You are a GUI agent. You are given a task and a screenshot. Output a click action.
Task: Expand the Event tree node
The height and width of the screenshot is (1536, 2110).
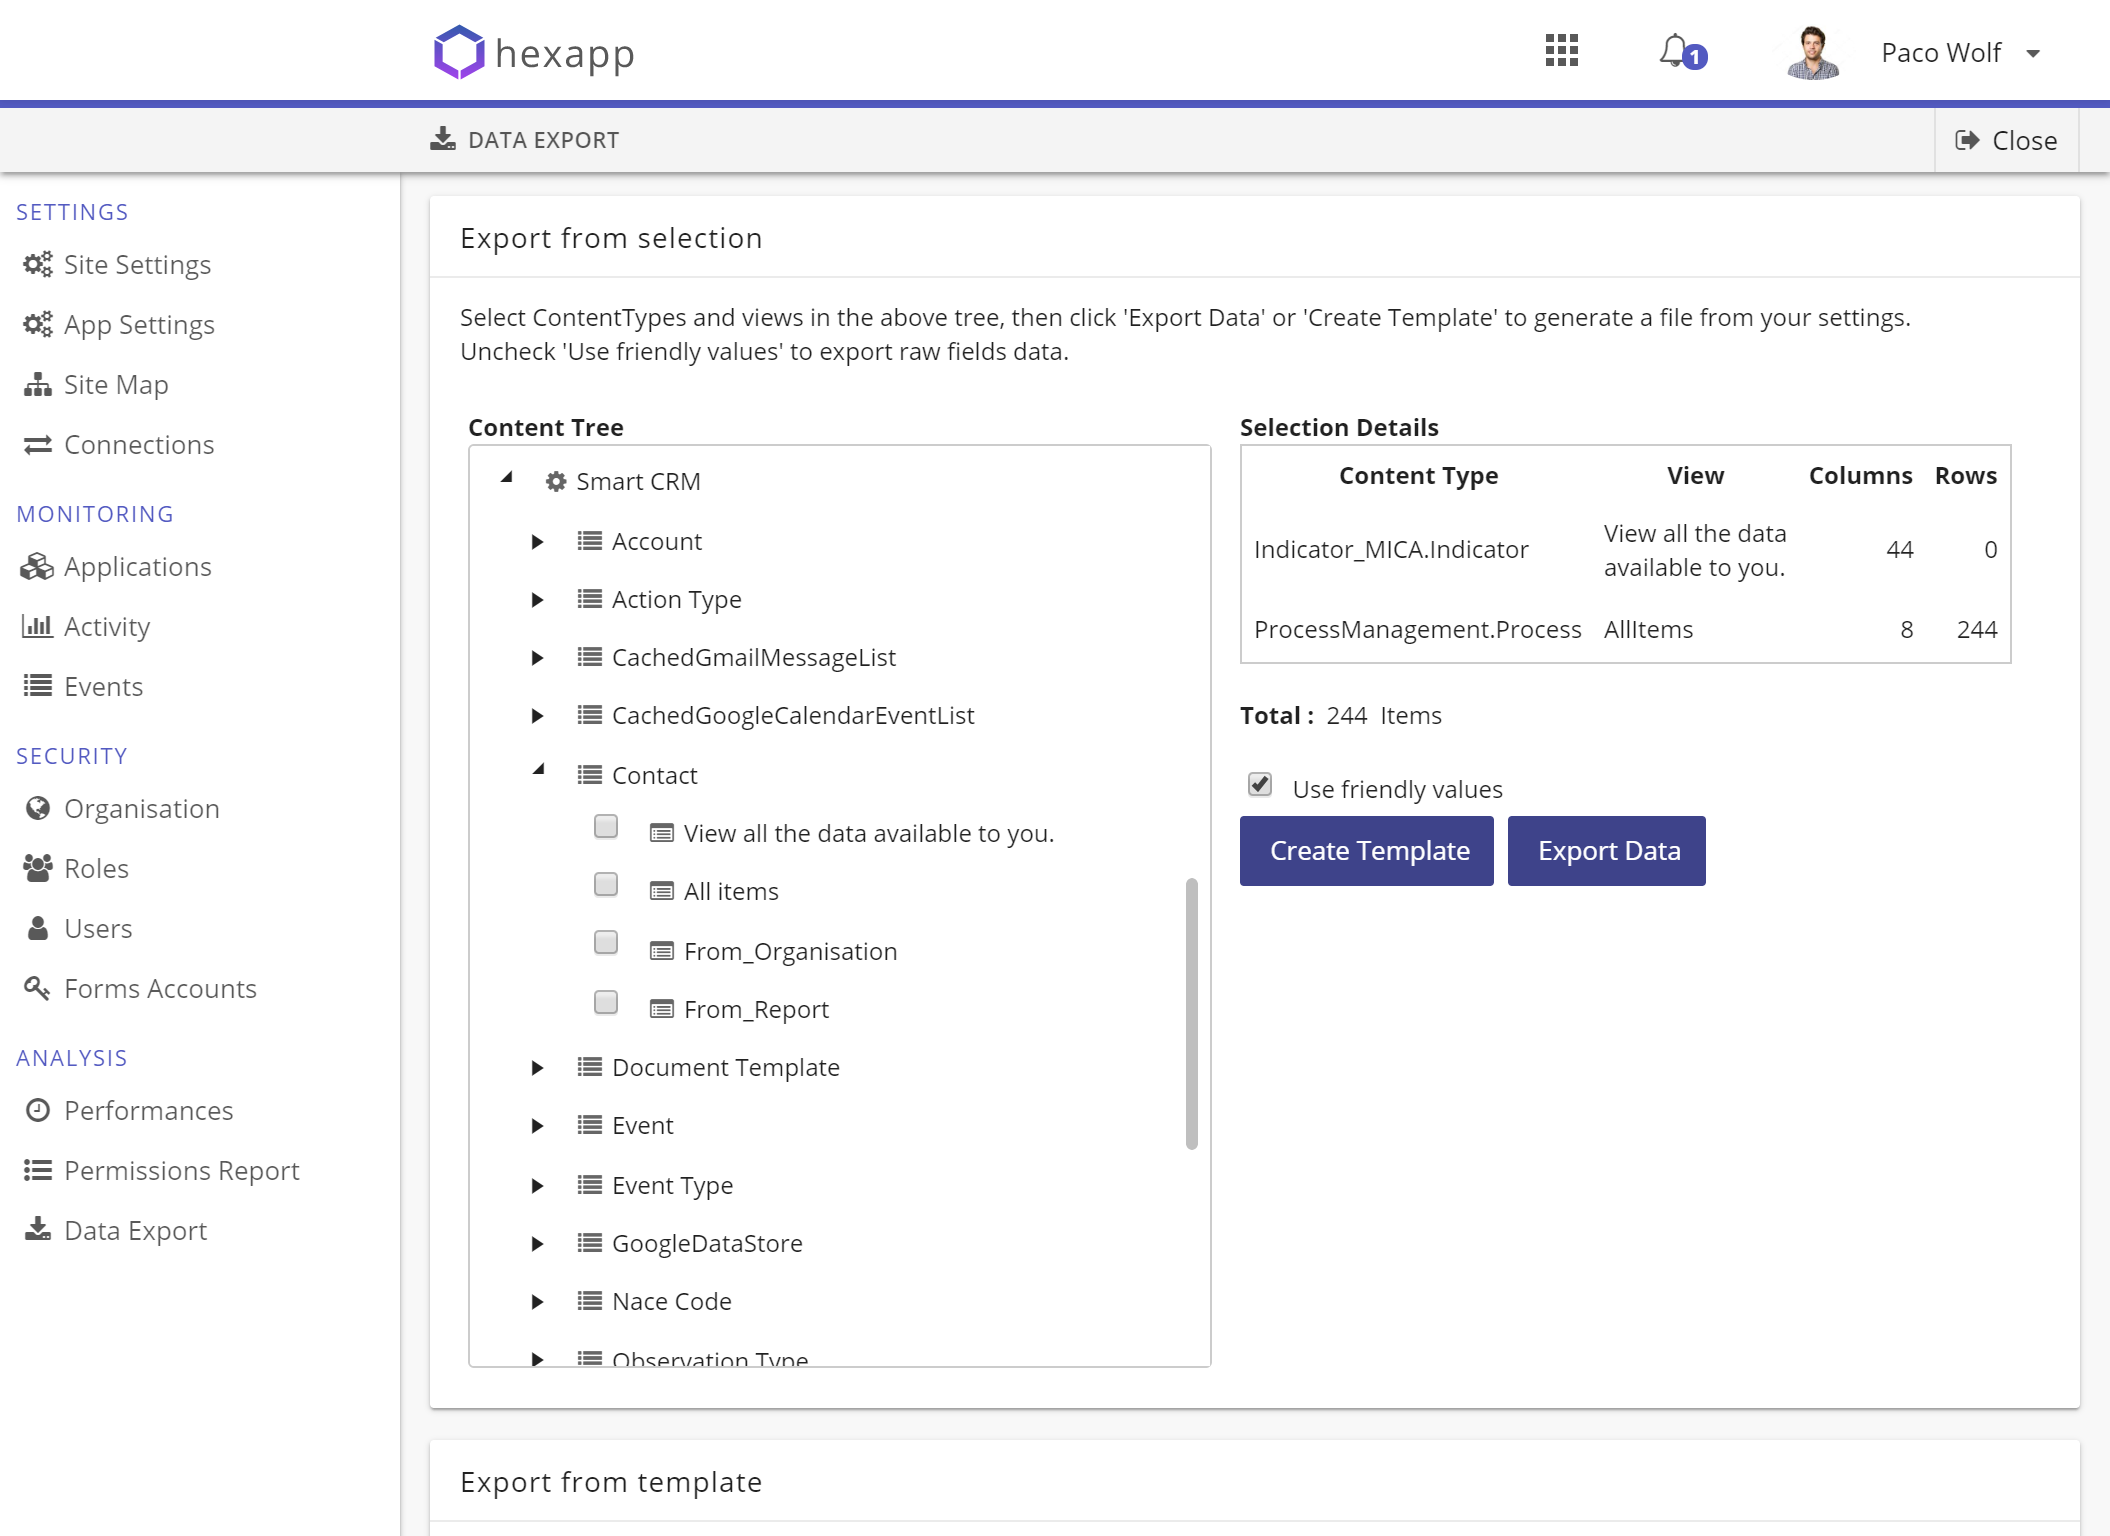pos(537,1125)
